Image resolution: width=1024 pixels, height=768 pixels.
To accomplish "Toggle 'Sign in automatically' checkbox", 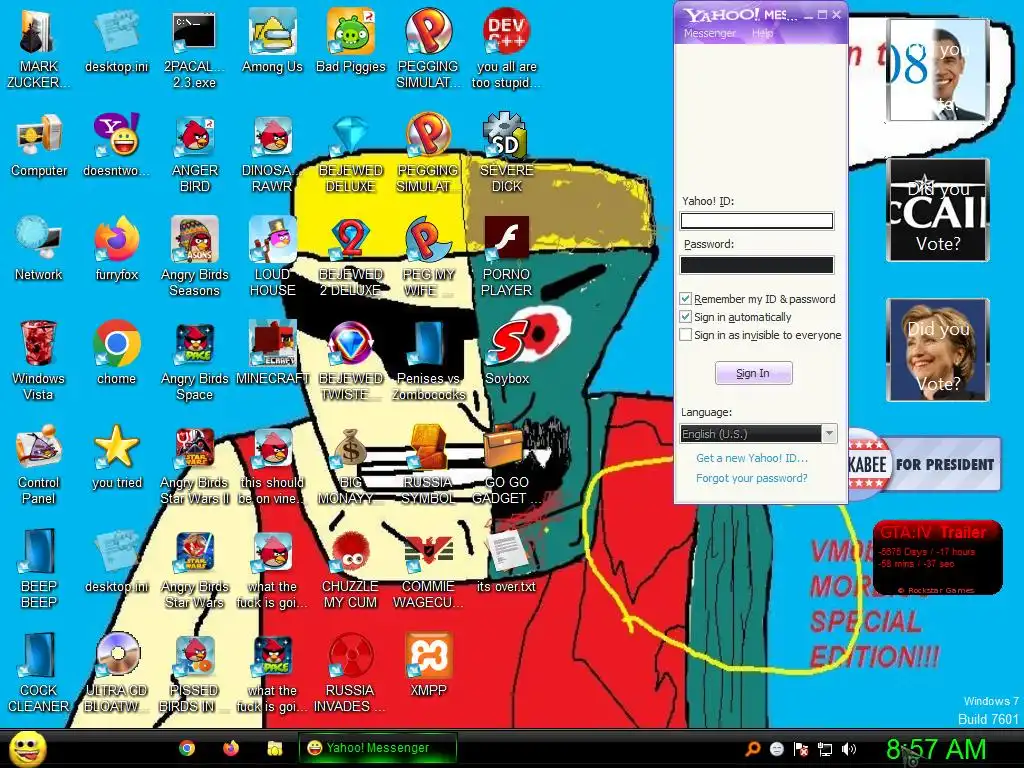I will [685, 317].
